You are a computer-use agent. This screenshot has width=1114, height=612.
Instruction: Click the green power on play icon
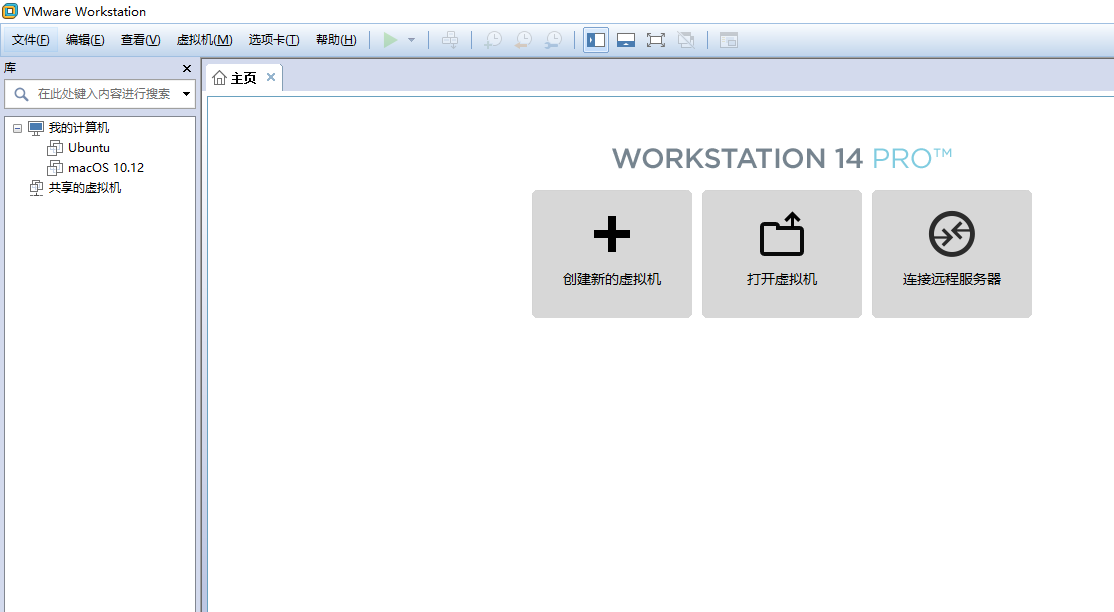coord(390,40)
